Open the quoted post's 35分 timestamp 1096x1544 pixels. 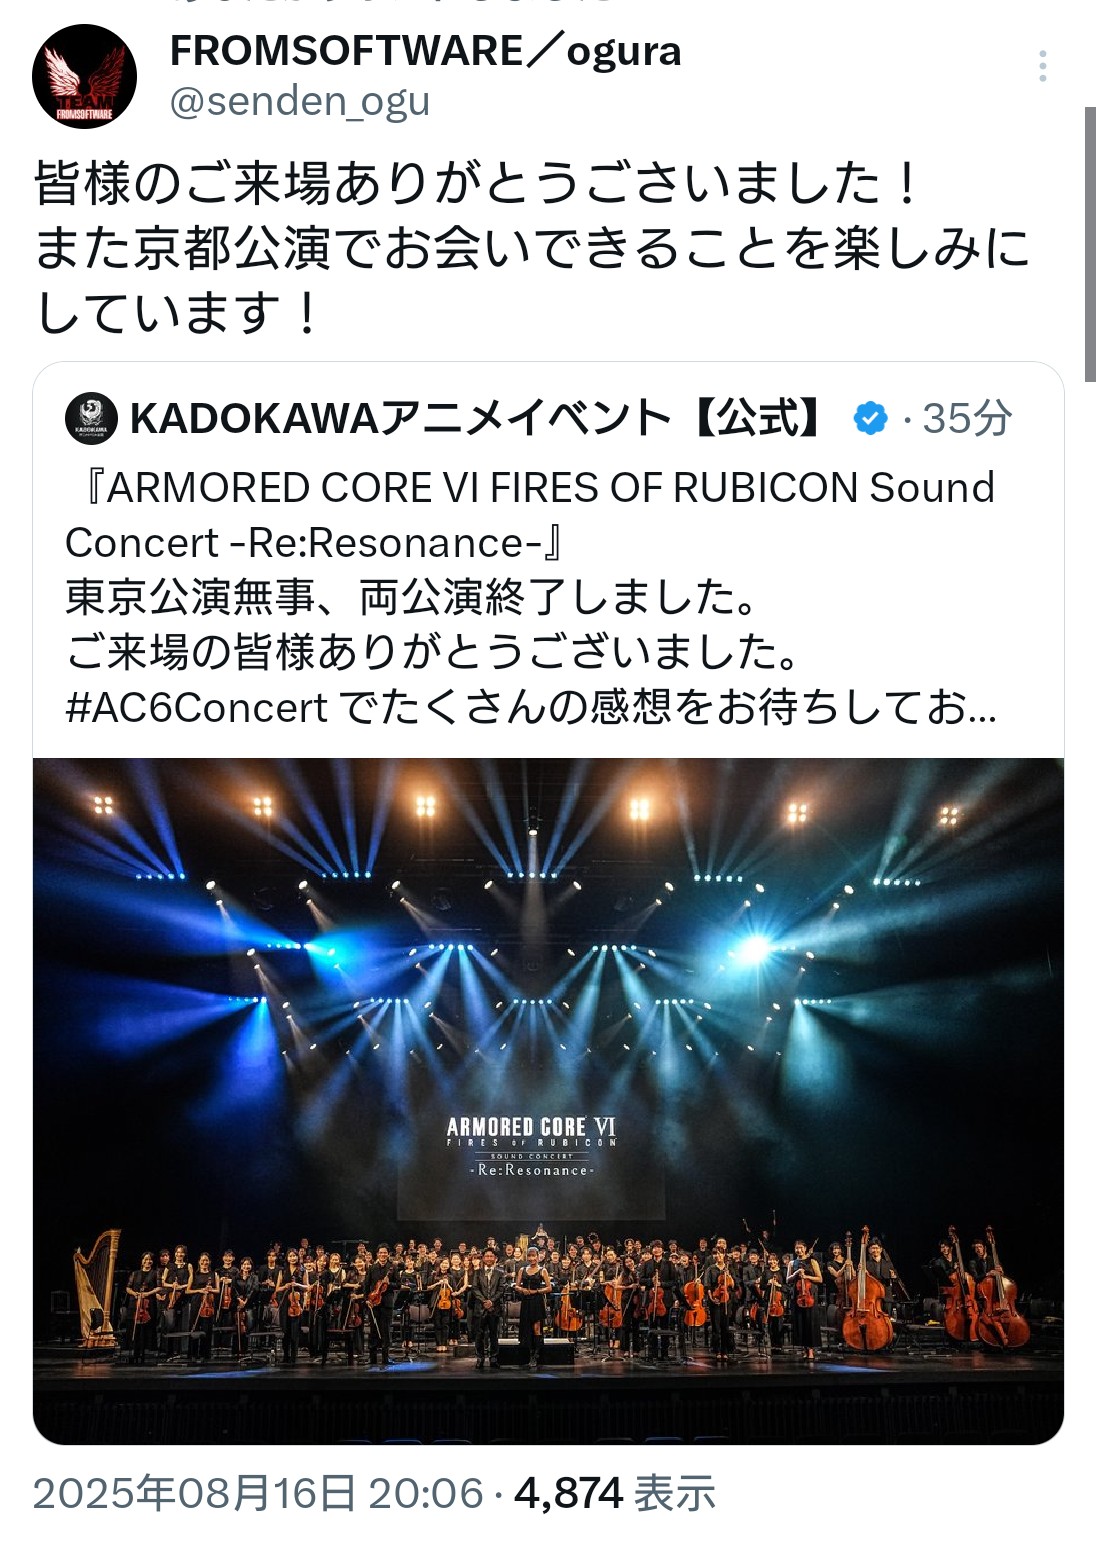pos(967,418)
